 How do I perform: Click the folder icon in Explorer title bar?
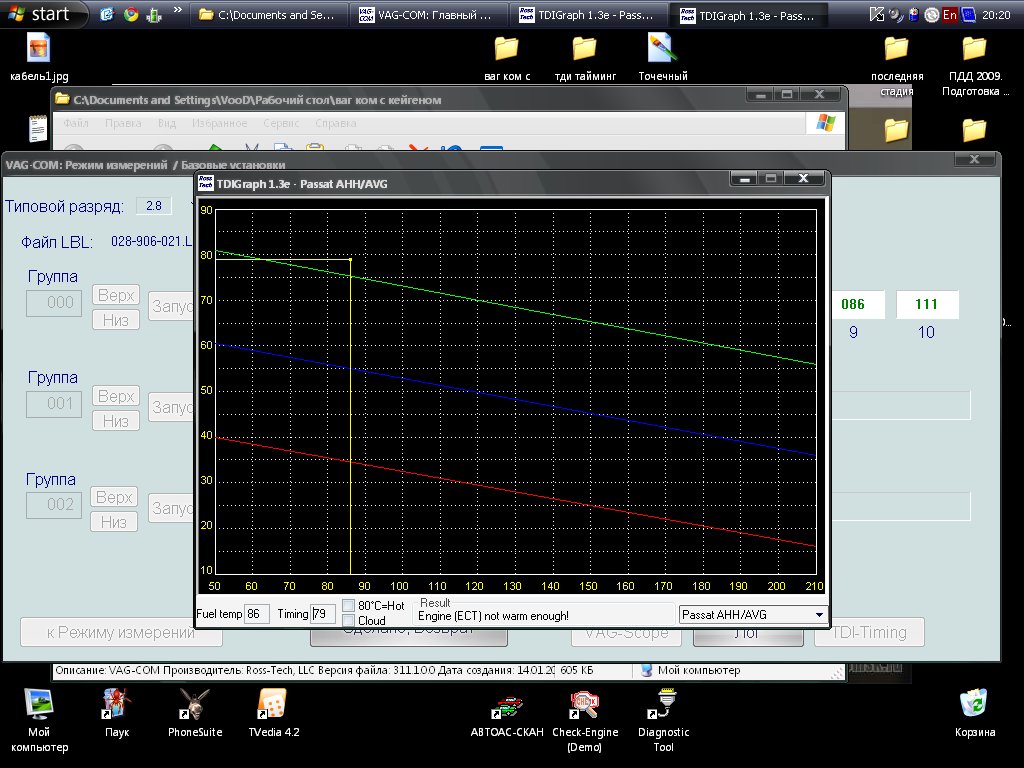point(63,99)
